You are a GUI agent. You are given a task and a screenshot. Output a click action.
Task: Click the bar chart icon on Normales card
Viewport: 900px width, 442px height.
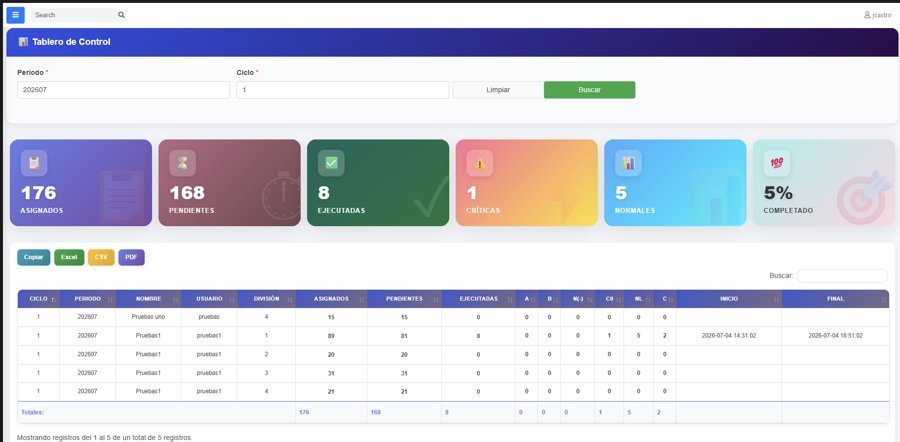click(x=629, y=163)
